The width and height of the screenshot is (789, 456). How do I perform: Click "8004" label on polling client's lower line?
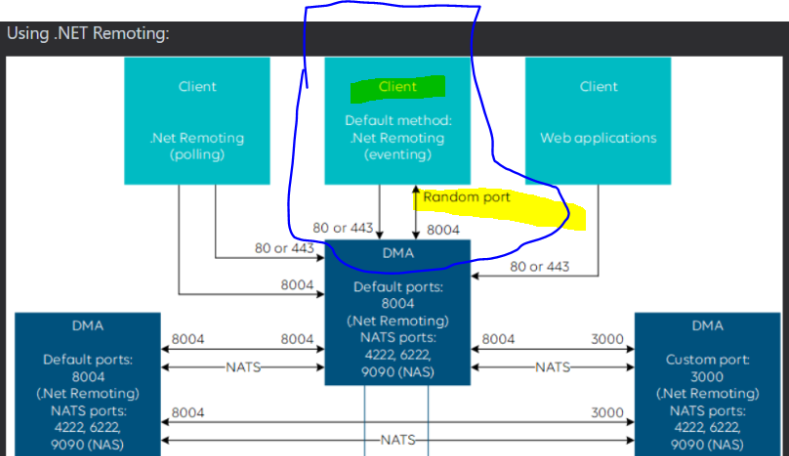(x=297, y=285)
